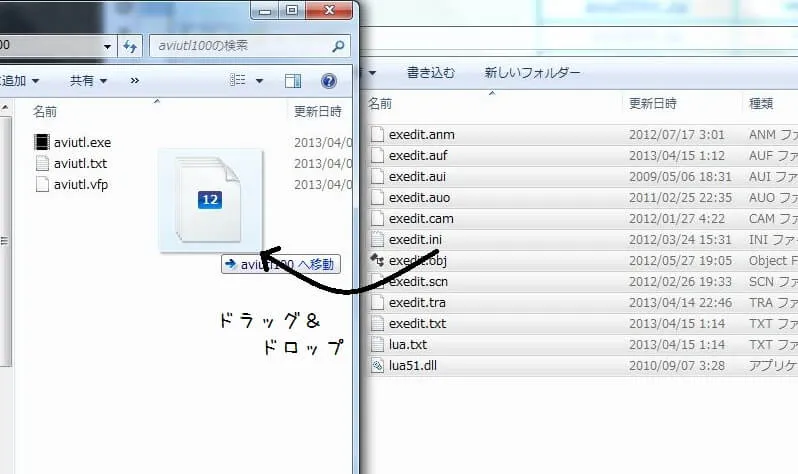Expand the 追加 dropdown in toolbar

(19, 80)
